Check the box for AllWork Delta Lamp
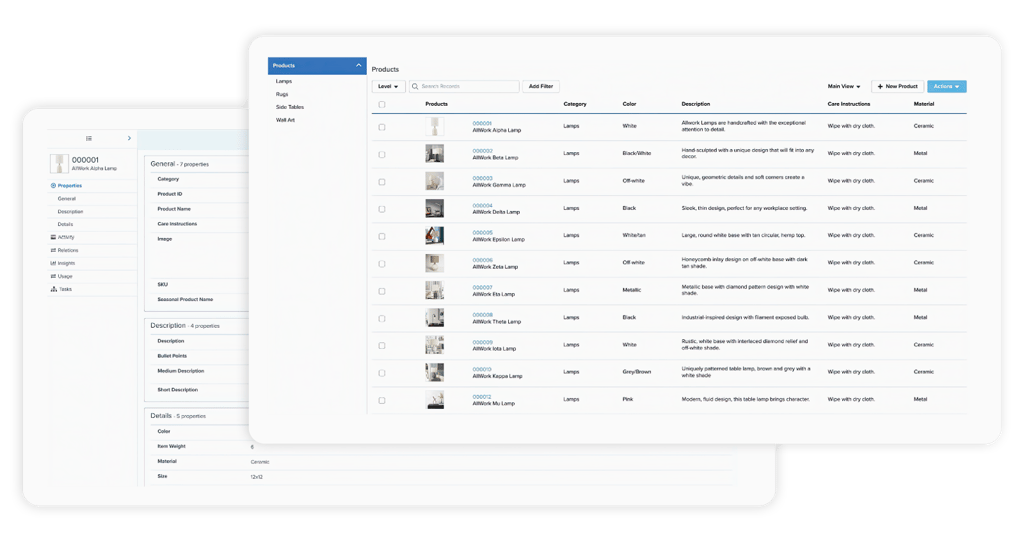Screen dimensions: 1024x544 [382, 210]
